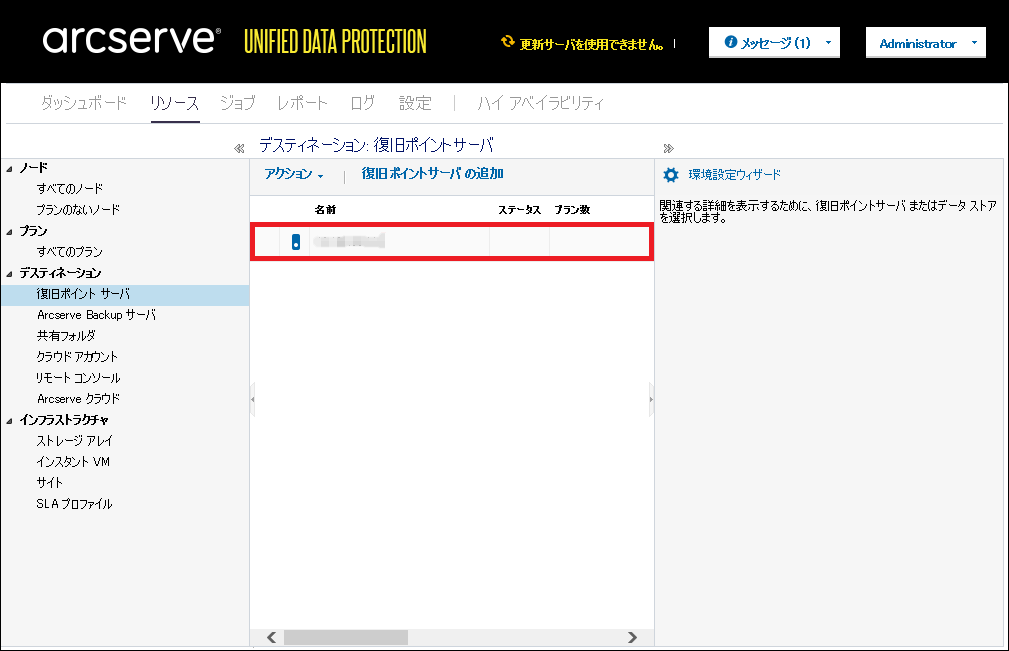Switch to the リソース tab
Image resolution: width=1009 pixels, height=651 pixels.
(175, 103)
